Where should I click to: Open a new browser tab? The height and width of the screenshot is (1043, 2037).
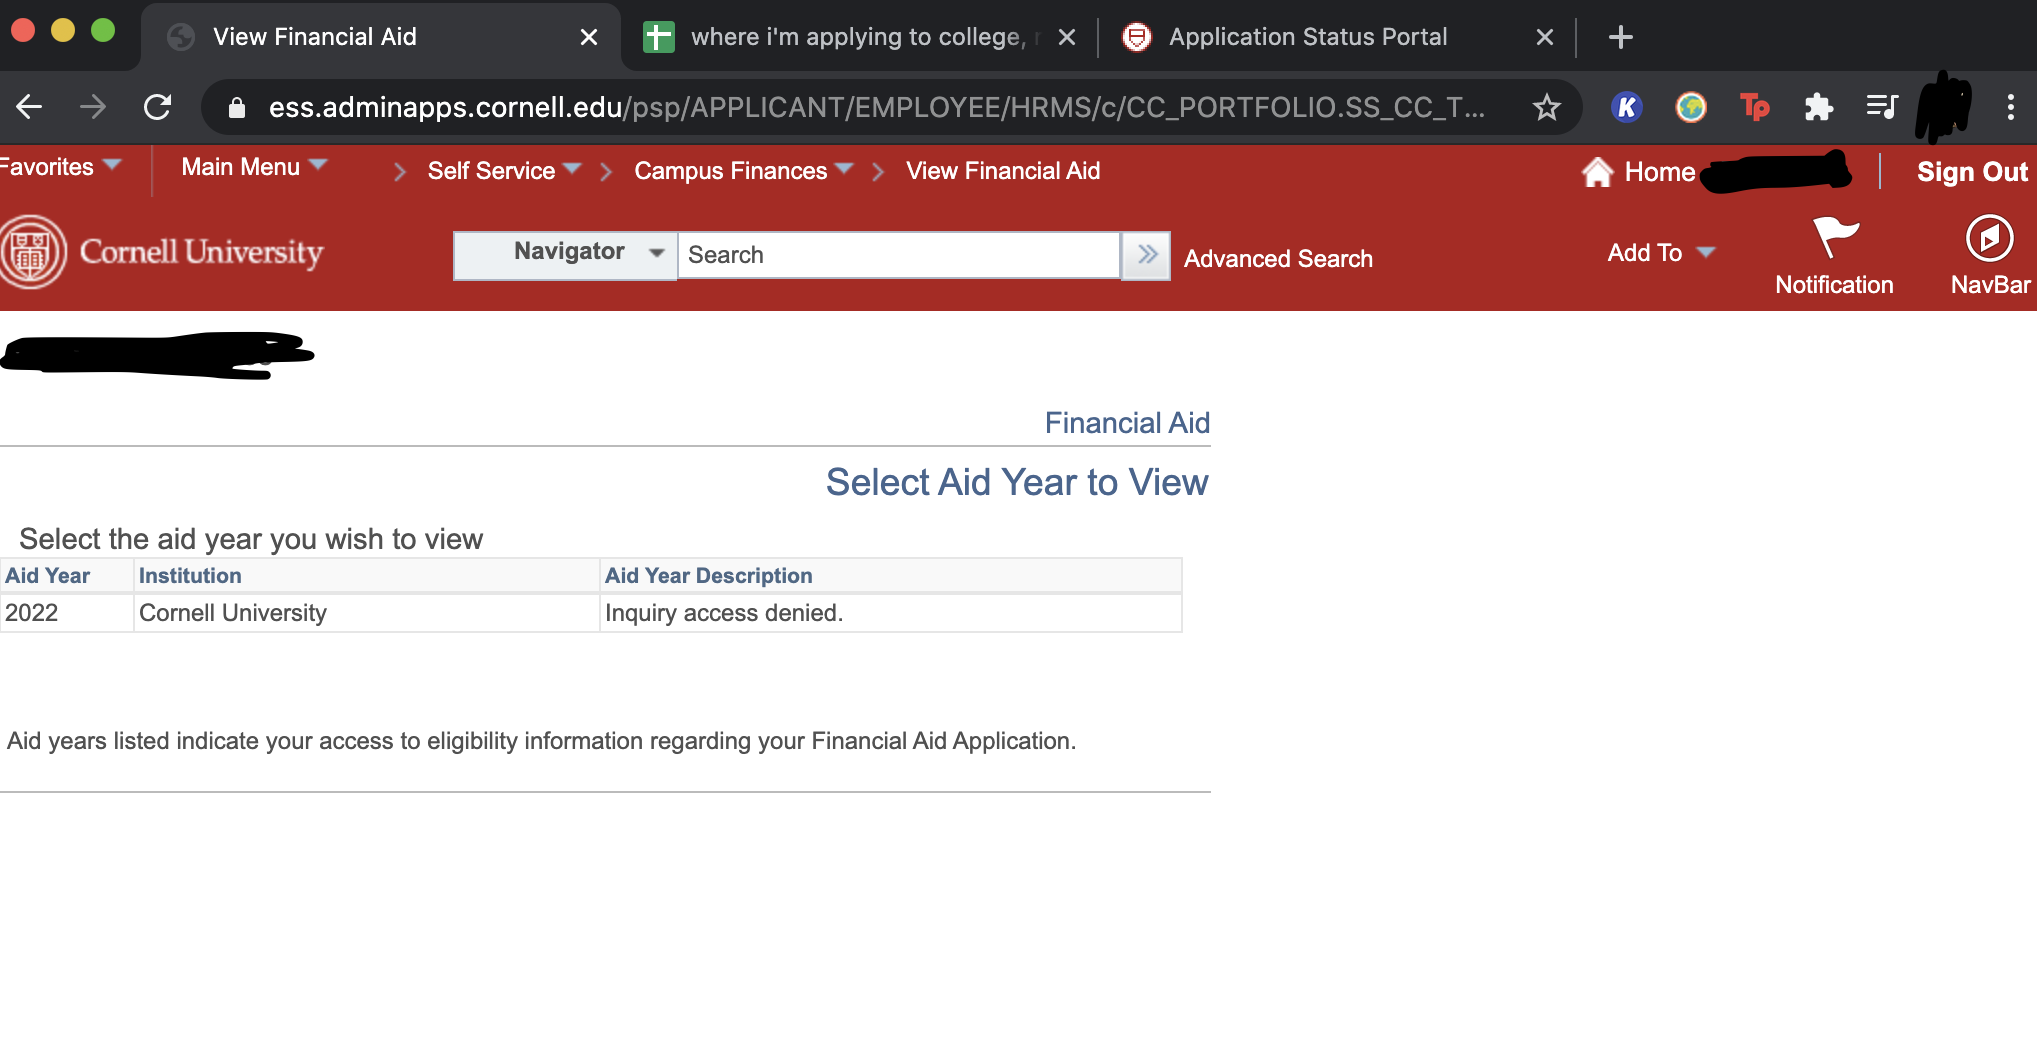pos(1620,38)
